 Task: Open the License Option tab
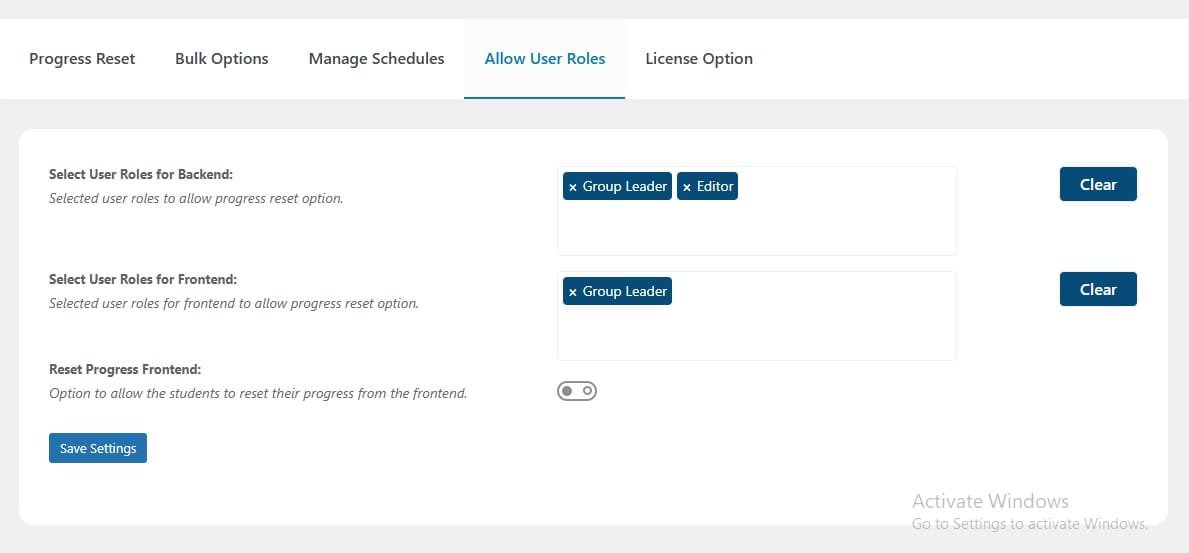click(698, 59)
